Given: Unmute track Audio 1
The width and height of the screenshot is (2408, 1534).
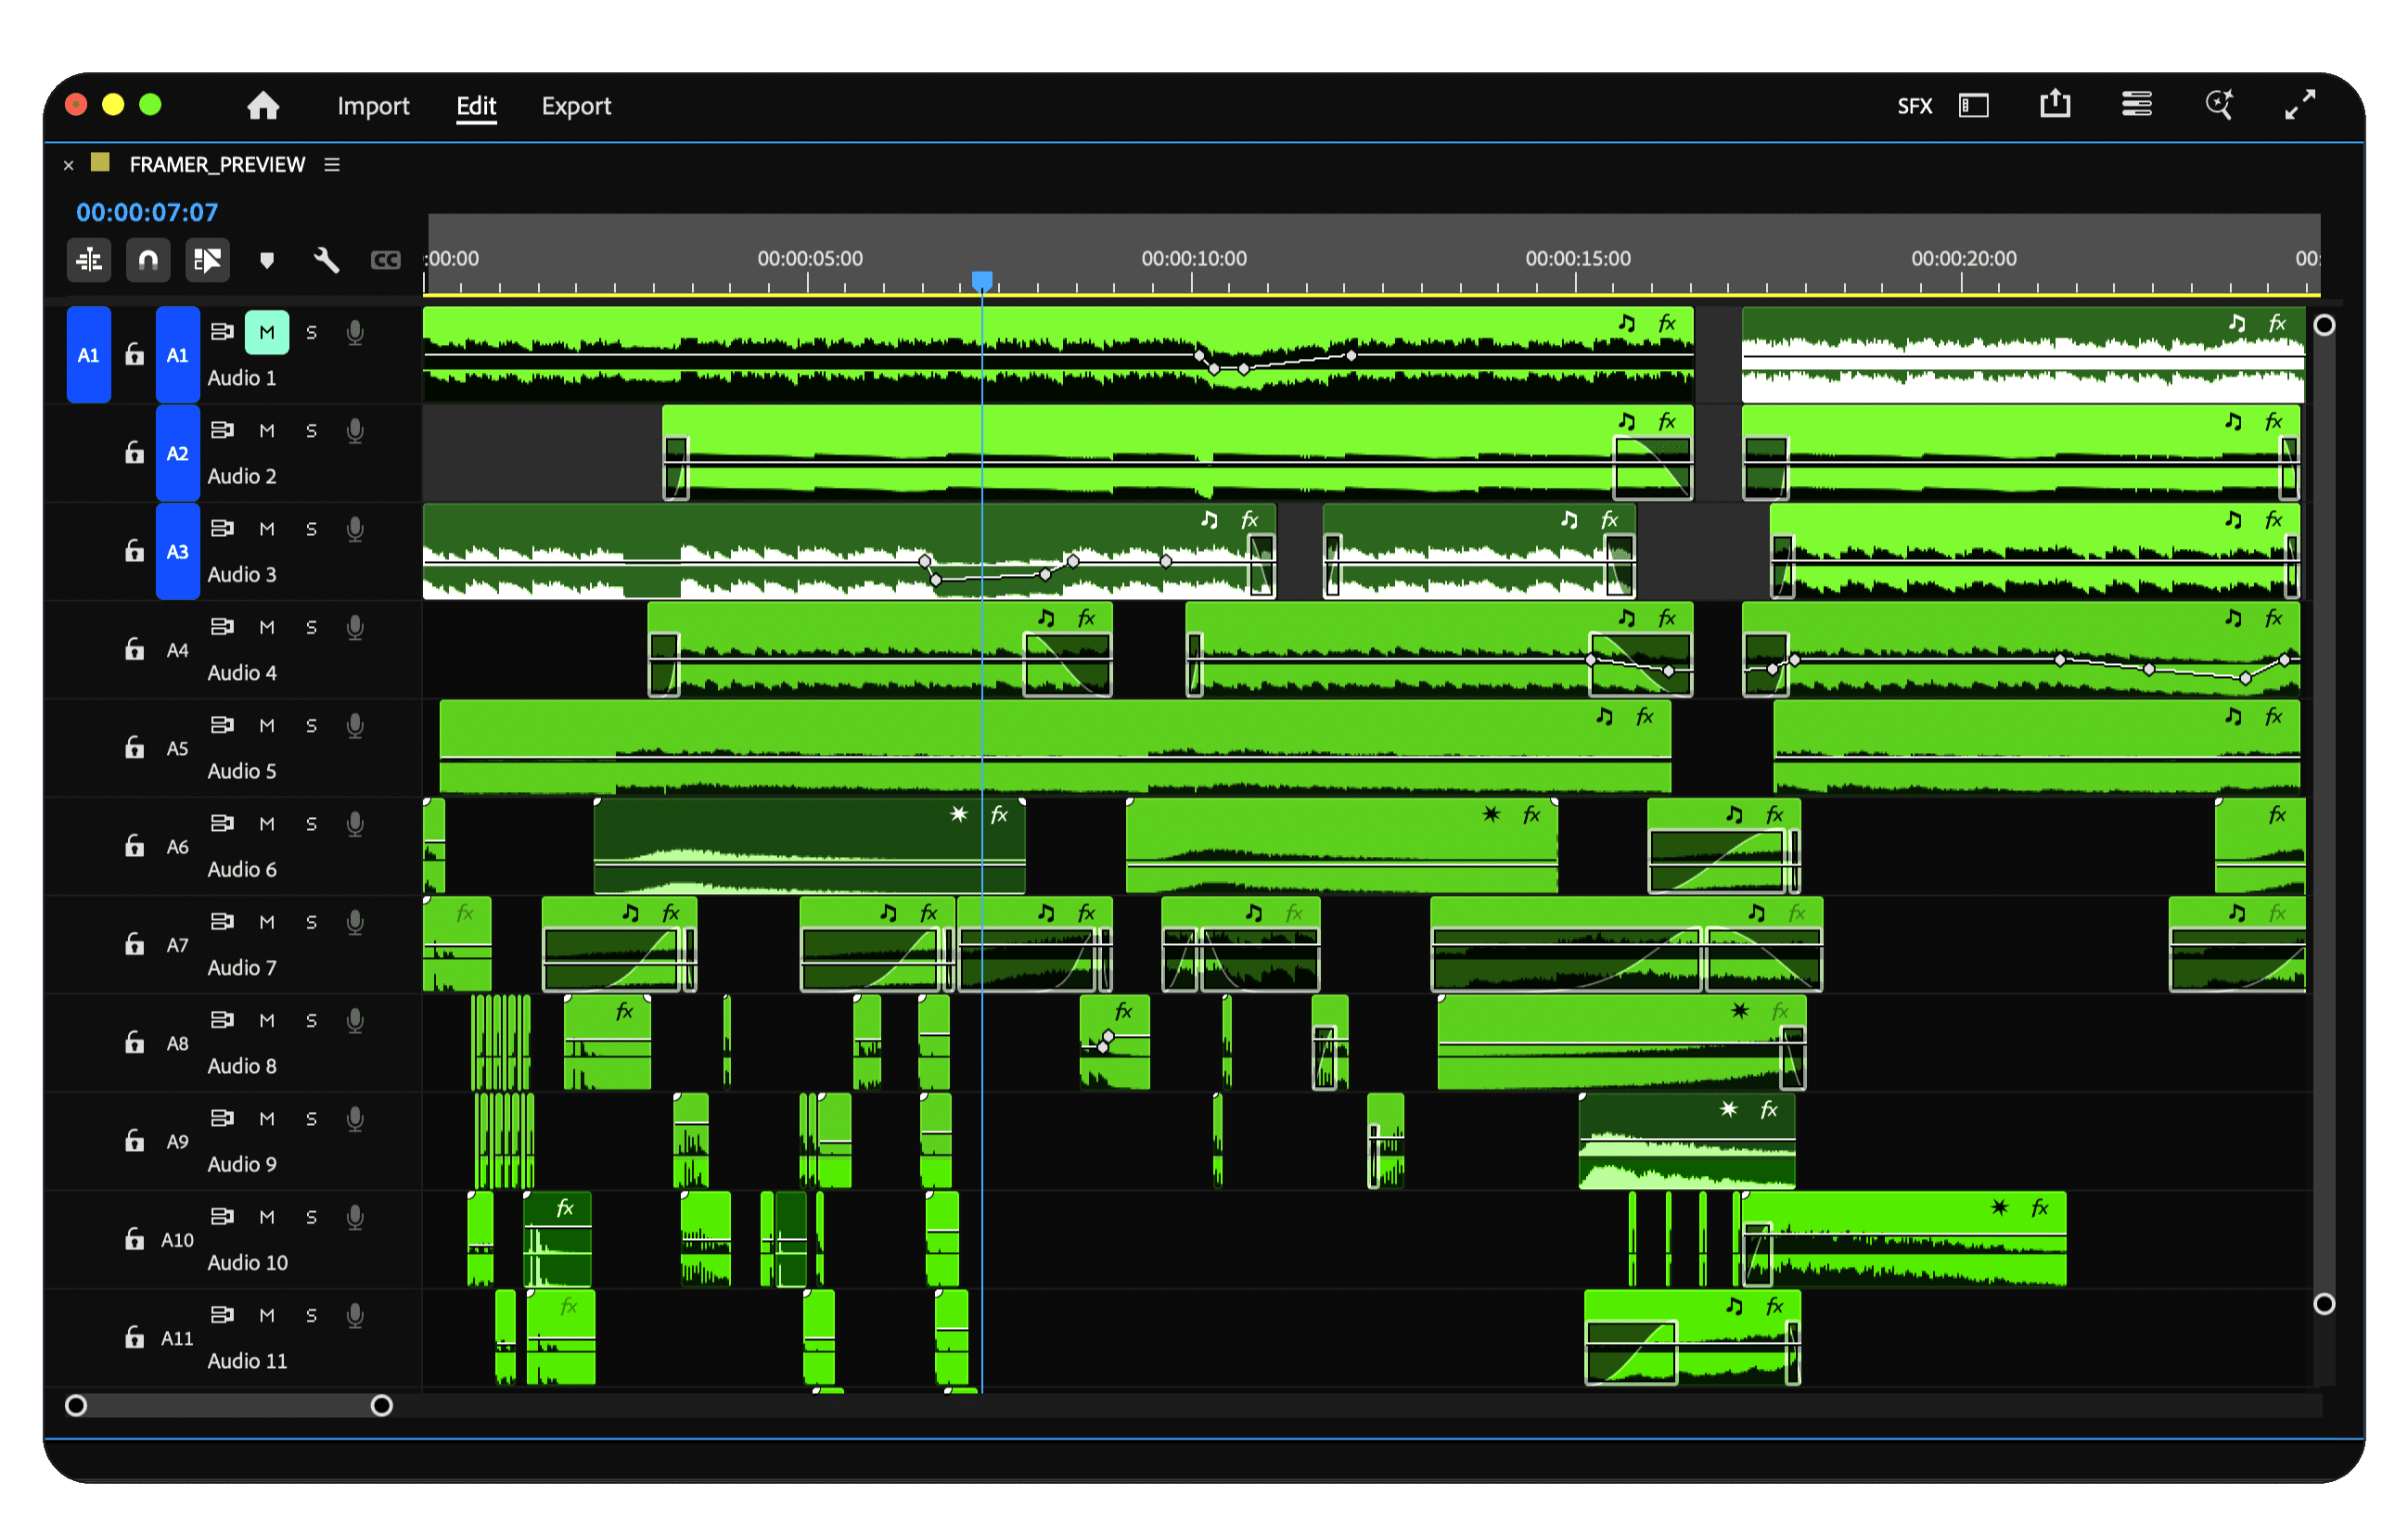Looking at the screenshot, I should [267, 333].
